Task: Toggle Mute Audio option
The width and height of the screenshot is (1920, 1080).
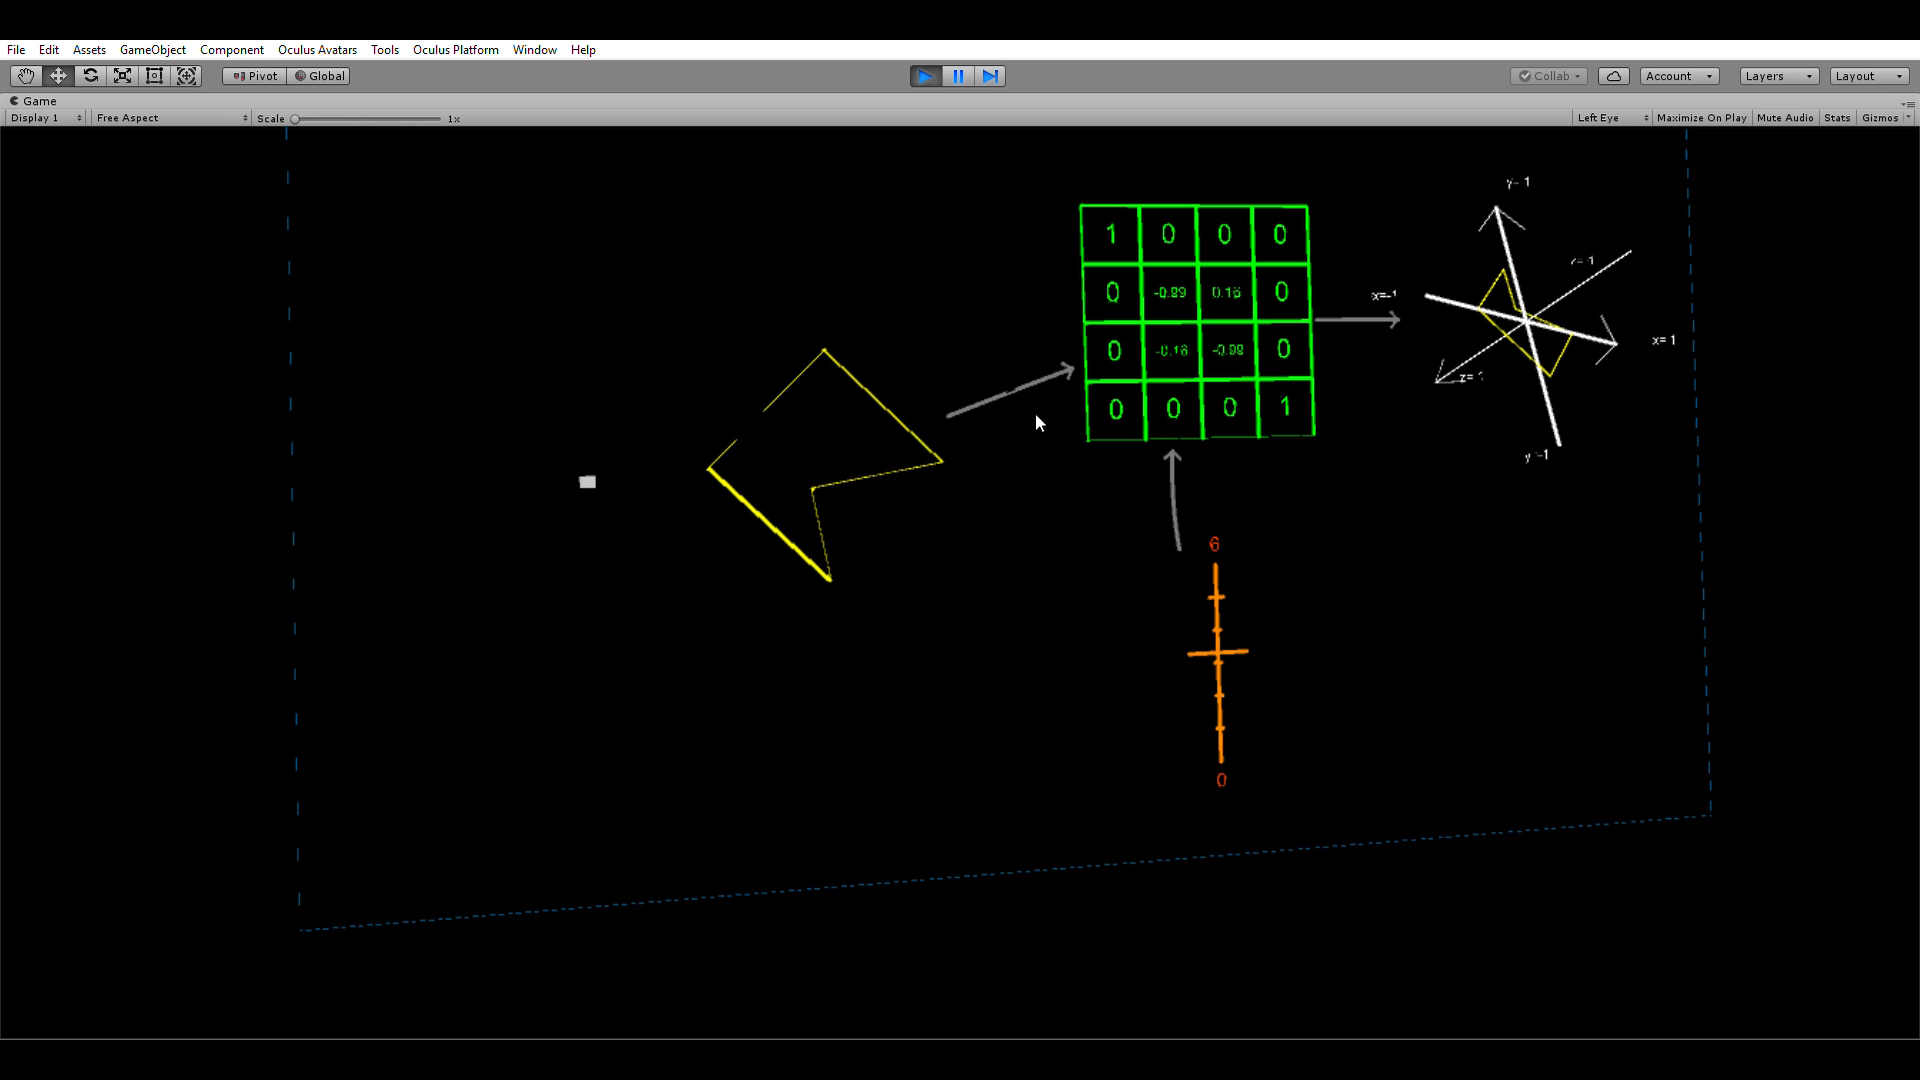Action: (1784, 118)
